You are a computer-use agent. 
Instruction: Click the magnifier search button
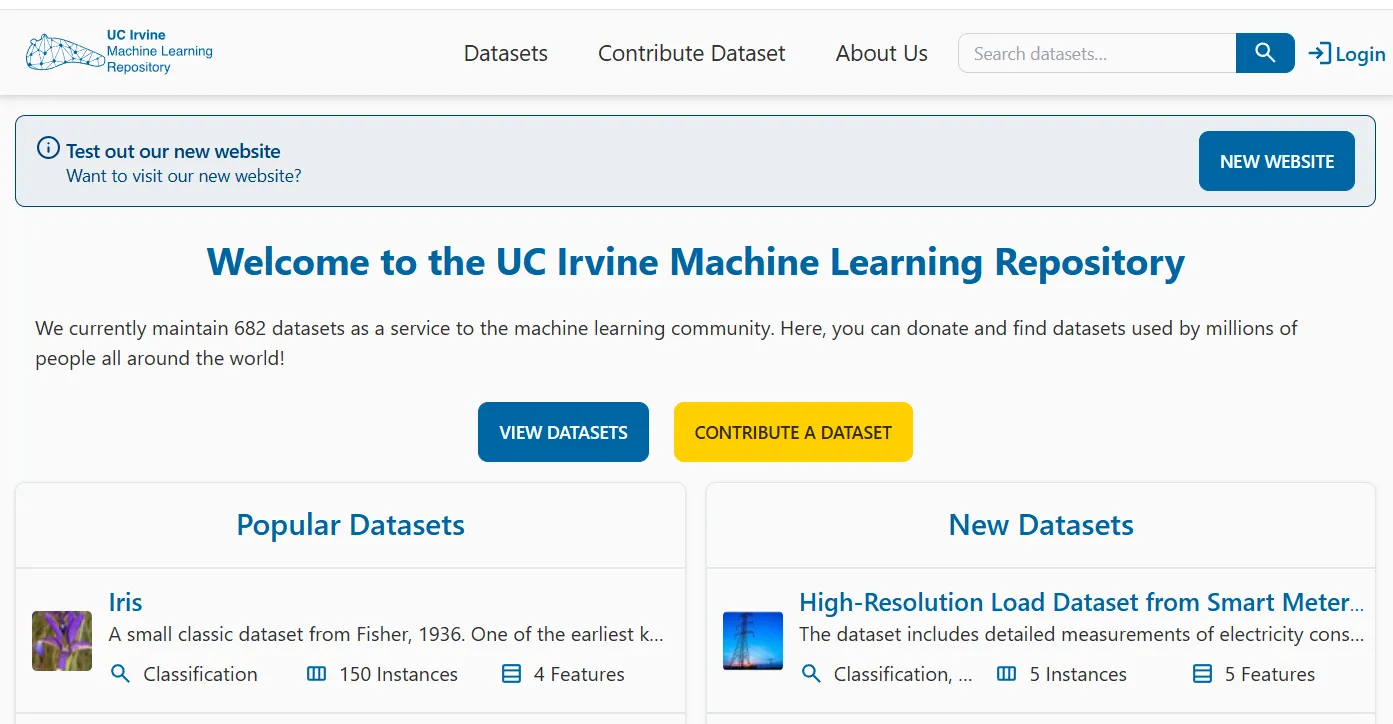[x=1265, y=53]
